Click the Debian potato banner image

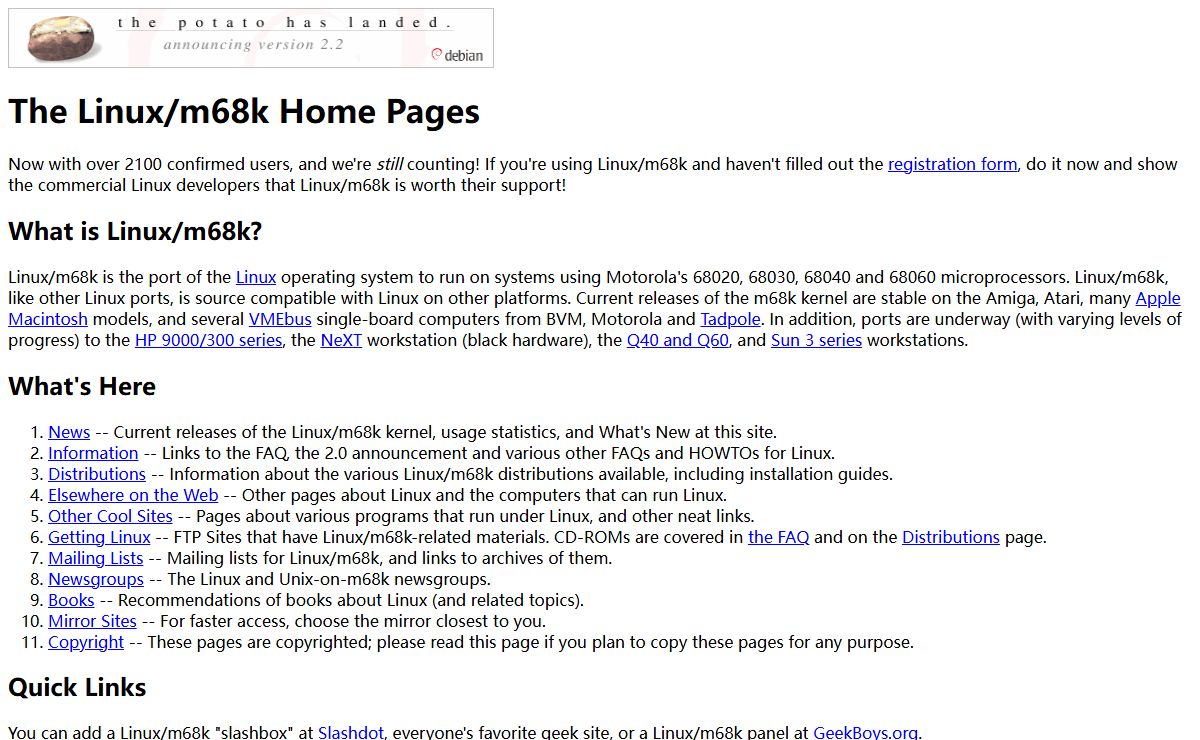251,38
